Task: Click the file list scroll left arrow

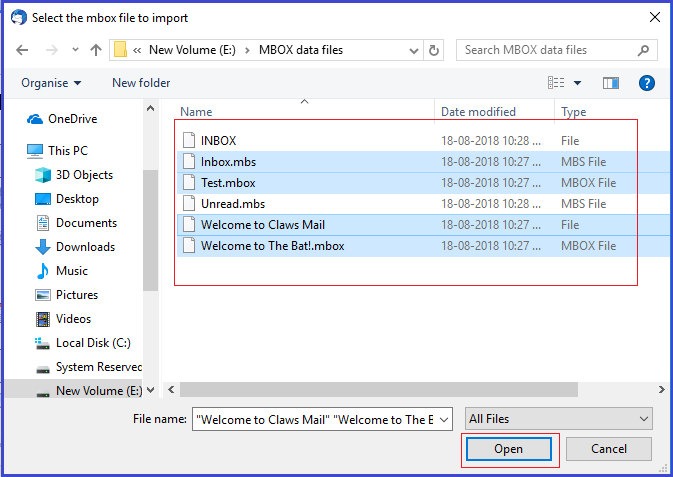Action: click(x=171, y=390)
